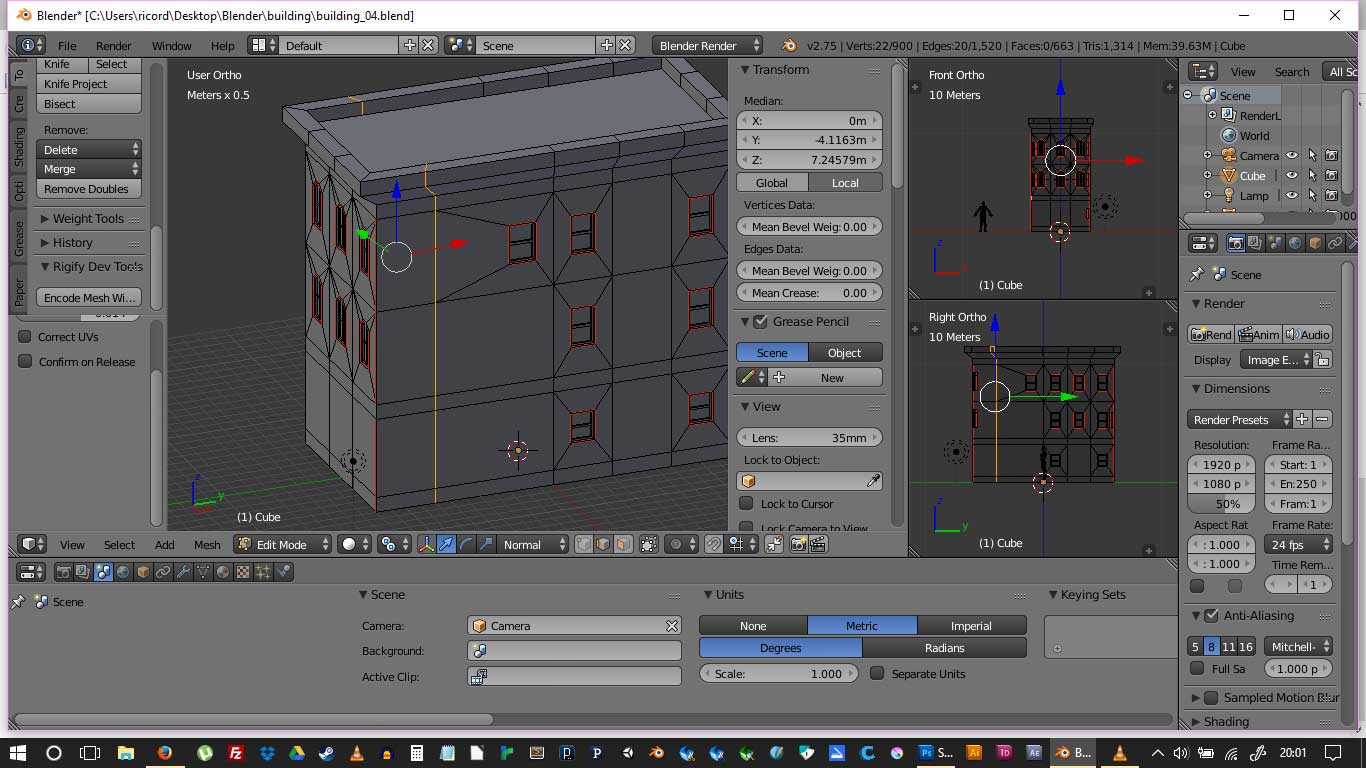Click the World tab icon in bottom properties editor
This screenshot has height=768, width=1366.
pos(123,572)
